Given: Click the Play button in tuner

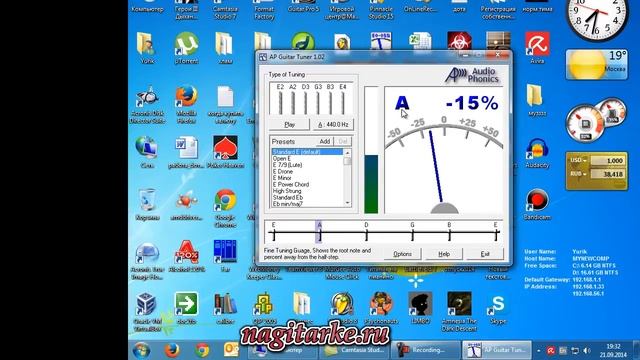Looking at the screenshot, I should [x=289, y=124].
